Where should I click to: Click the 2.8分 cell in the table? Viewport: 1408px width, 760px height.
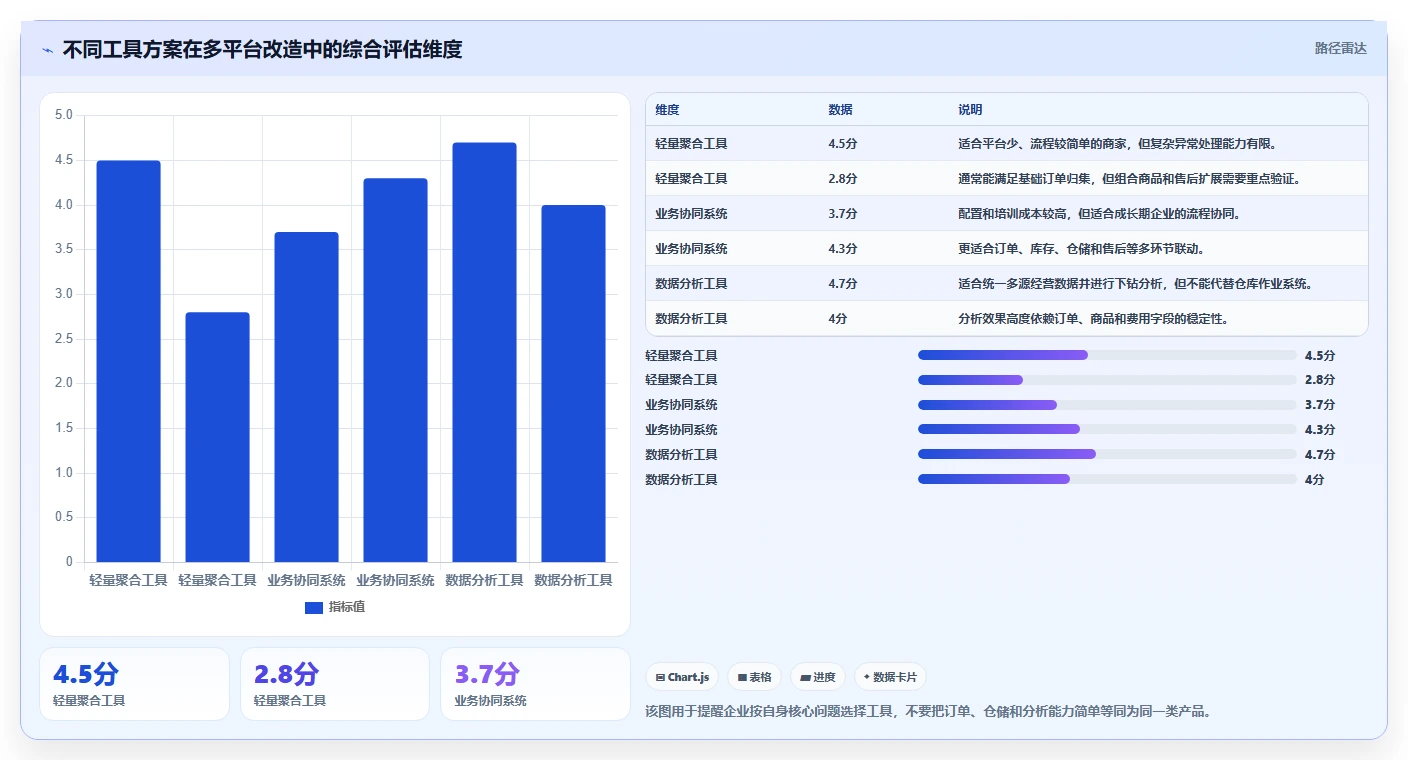click(843, 178)
